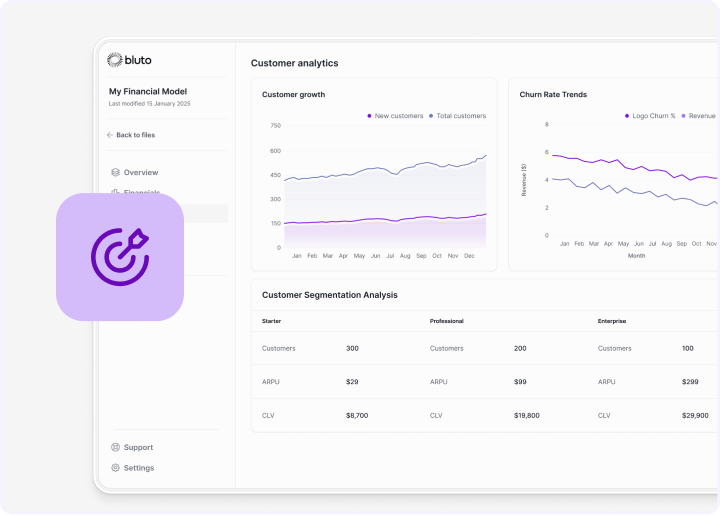Click the Back to files link
Screen dimensions: 720x515
[x=135, y=135]
